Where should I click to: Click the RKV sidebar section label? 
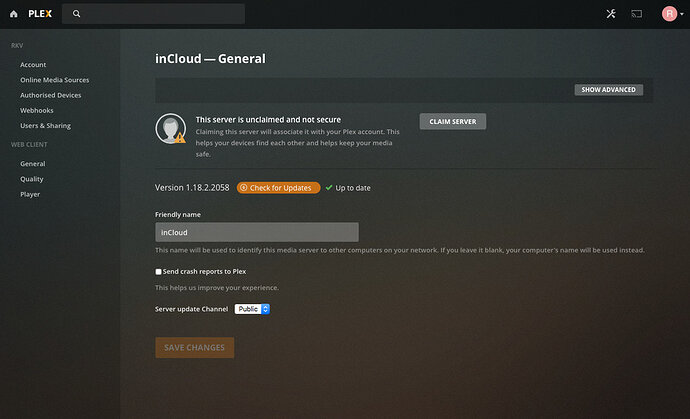point(17,46)
